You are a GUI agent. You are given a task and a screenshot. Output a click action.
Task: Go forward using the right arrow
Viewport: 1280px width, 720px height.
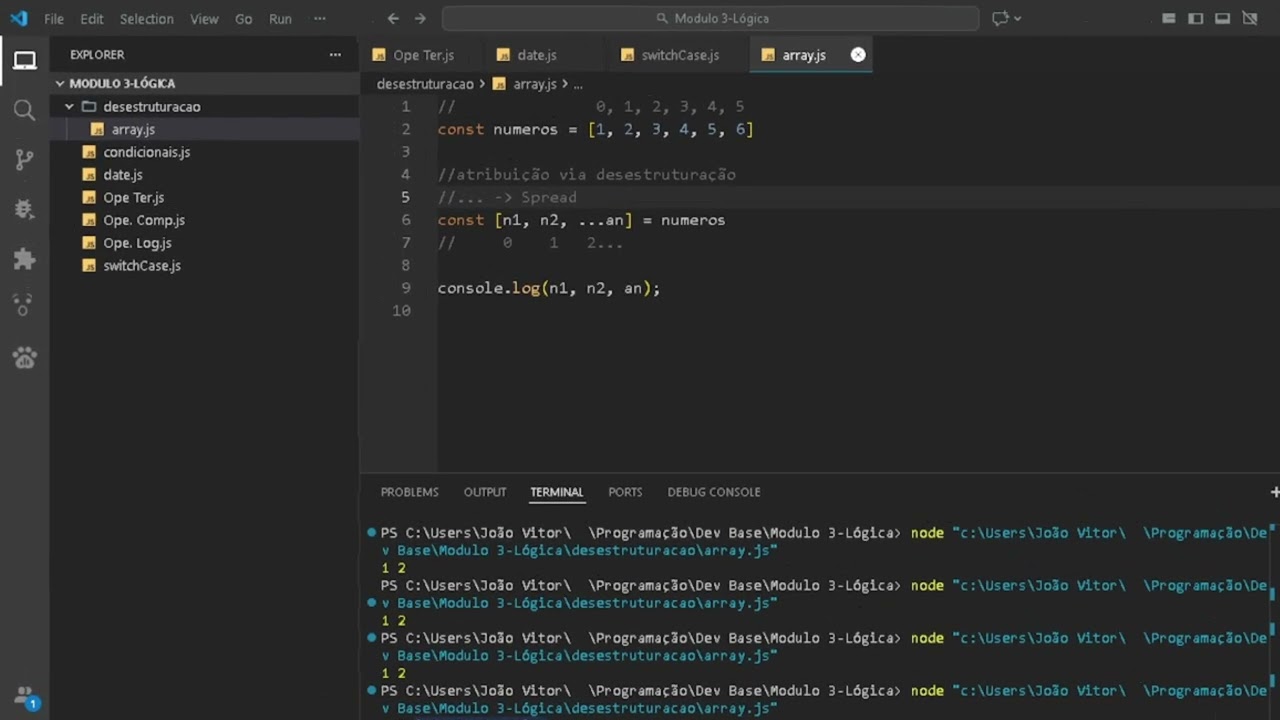420,18
